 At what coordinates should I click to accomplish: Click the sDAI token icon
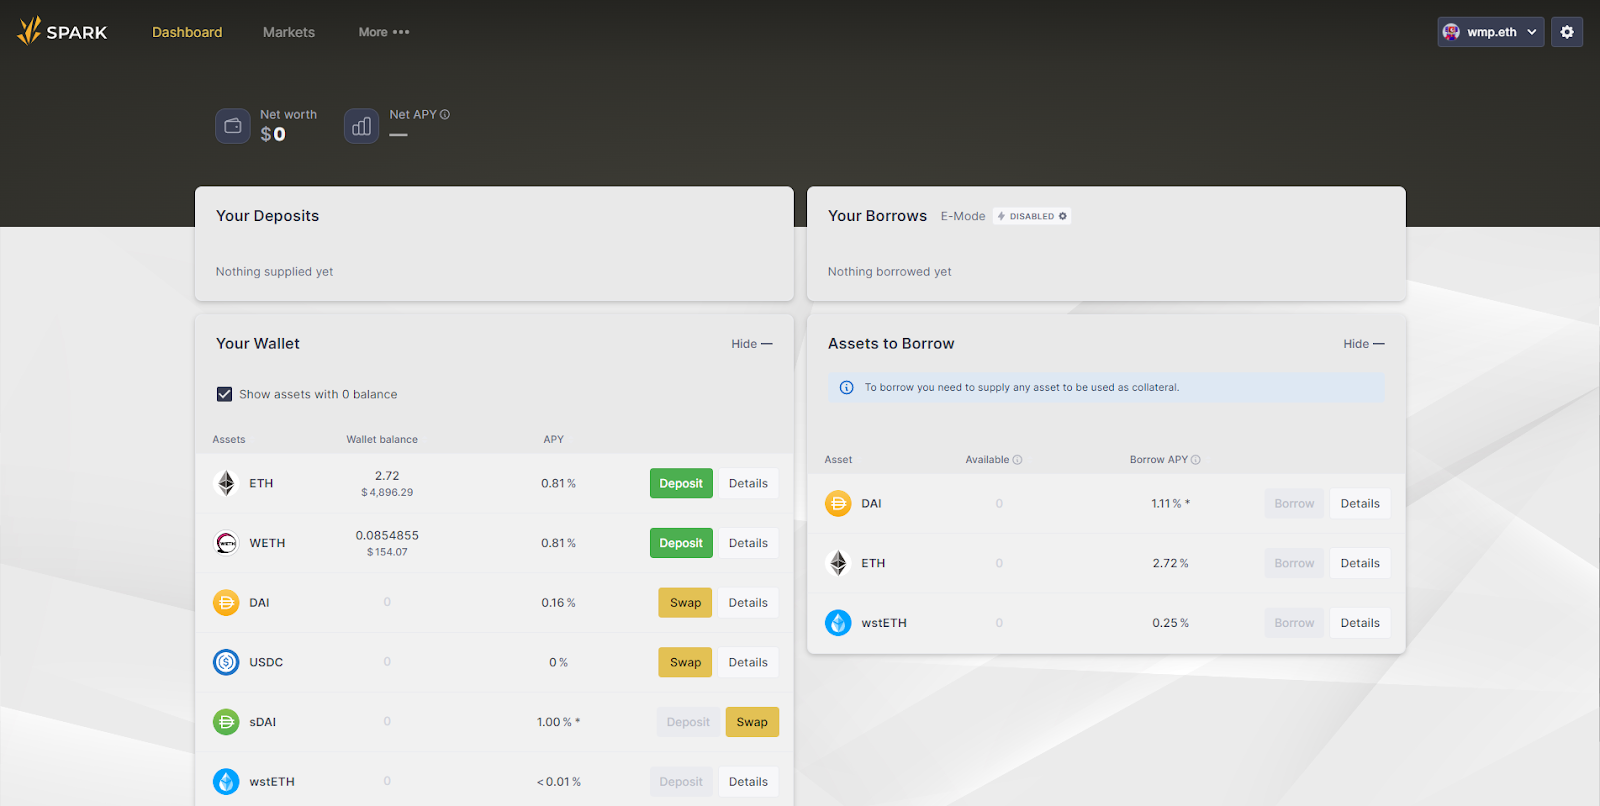click(226, 722)
